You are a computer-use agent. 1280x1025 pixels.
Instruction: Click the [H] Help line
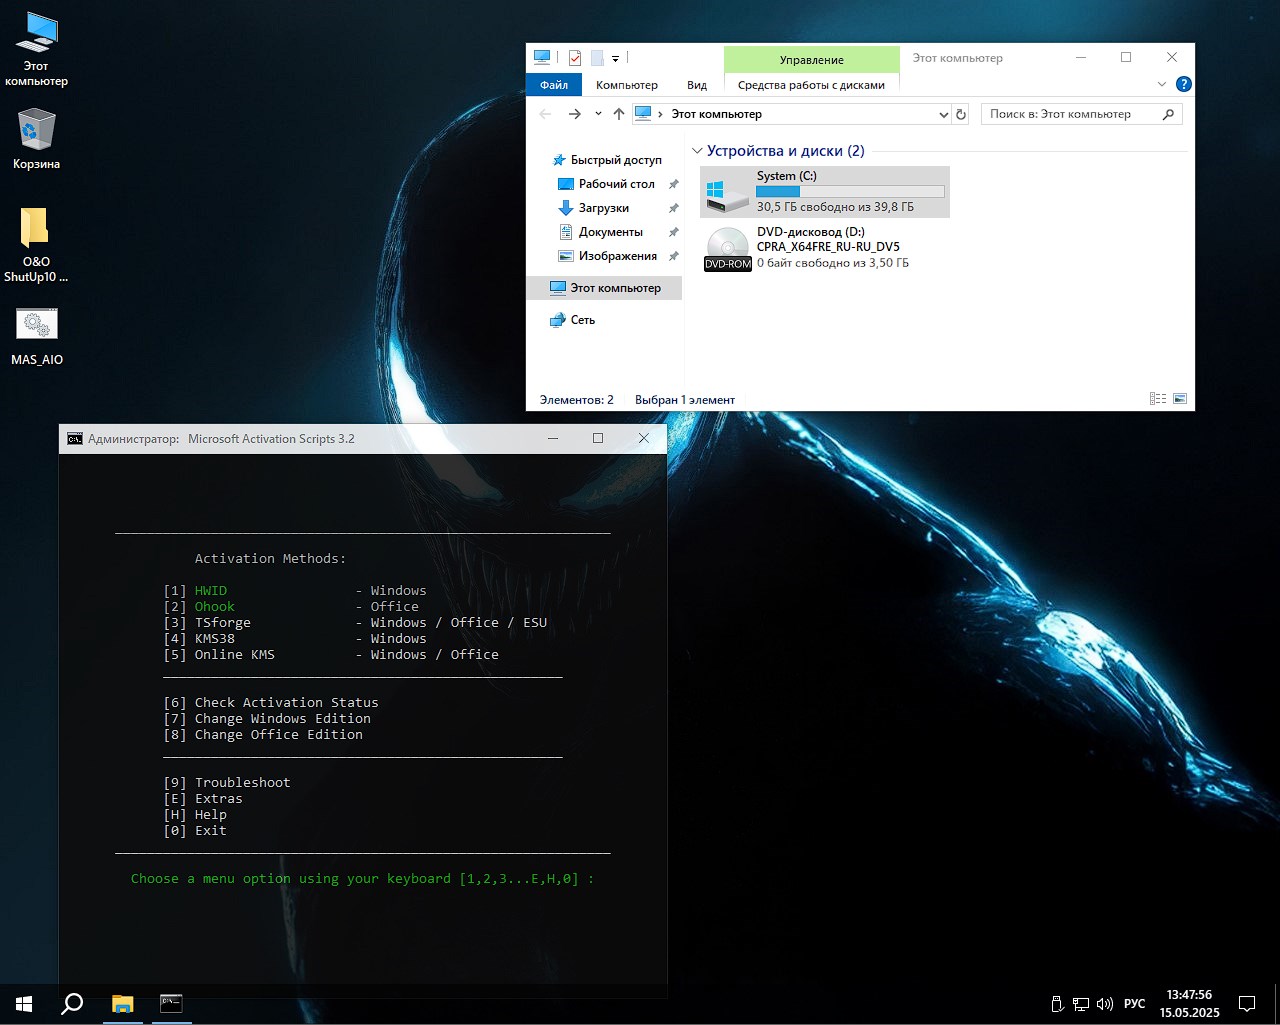(195, 815)
